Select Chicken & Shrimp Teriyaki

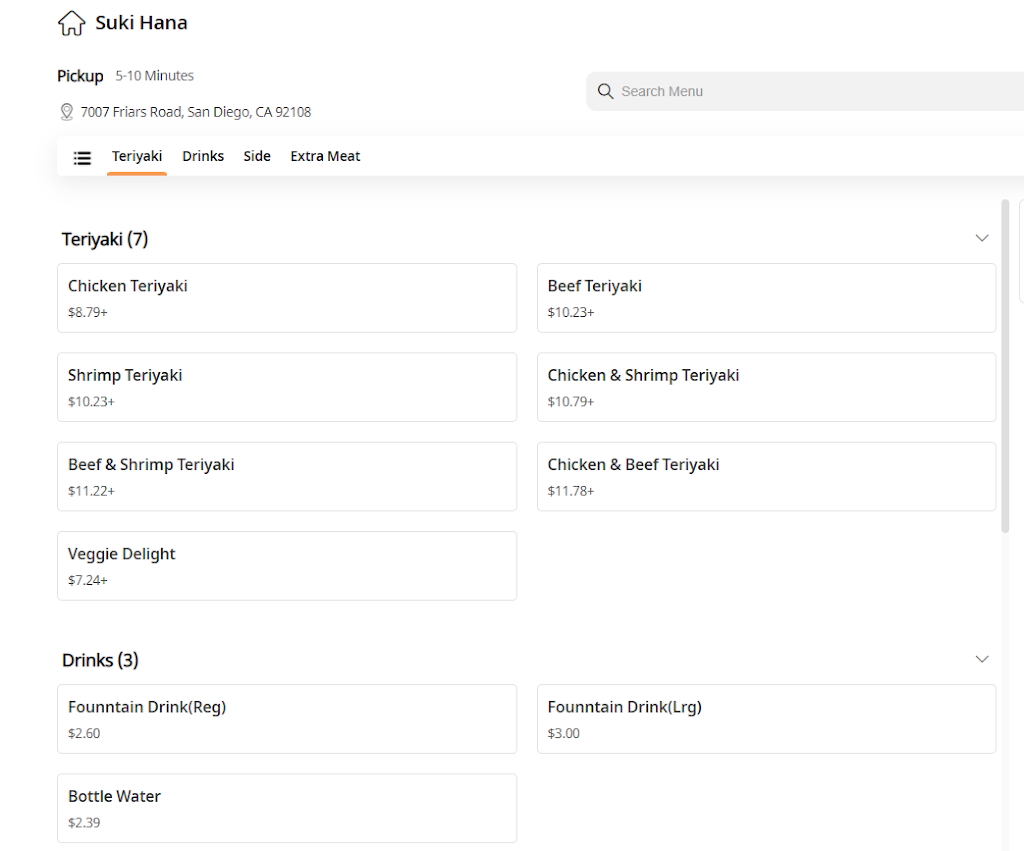pyautogui.click(x=766, y=387)
